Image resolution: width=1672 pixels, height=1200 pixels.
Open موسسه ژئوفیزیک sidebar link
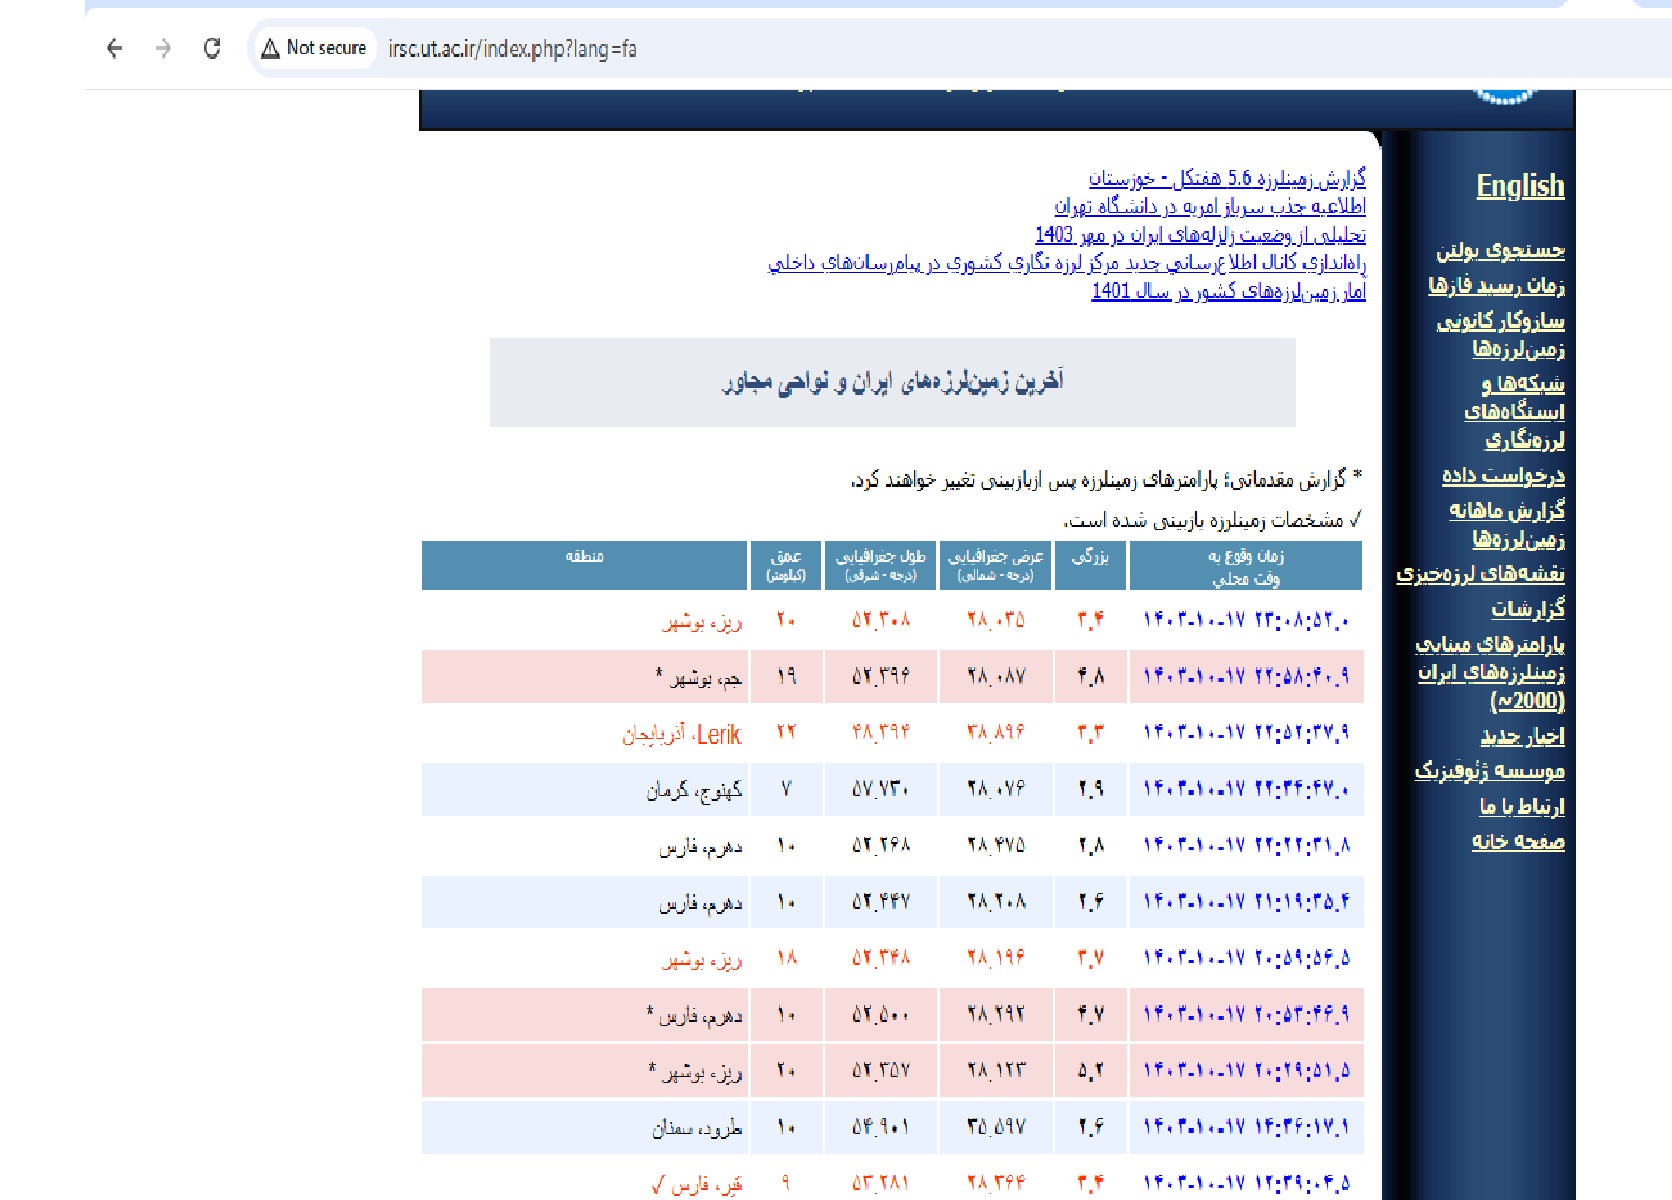tap(1489, 770)
